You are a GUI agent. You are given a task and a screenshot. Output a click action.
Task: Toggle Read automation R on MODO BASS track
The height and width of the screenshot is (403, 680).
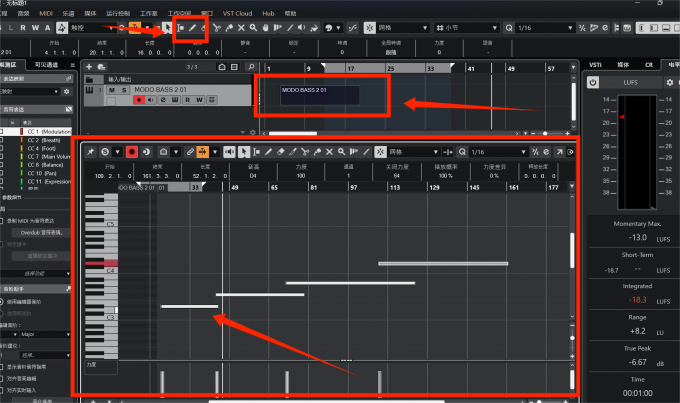187,100
